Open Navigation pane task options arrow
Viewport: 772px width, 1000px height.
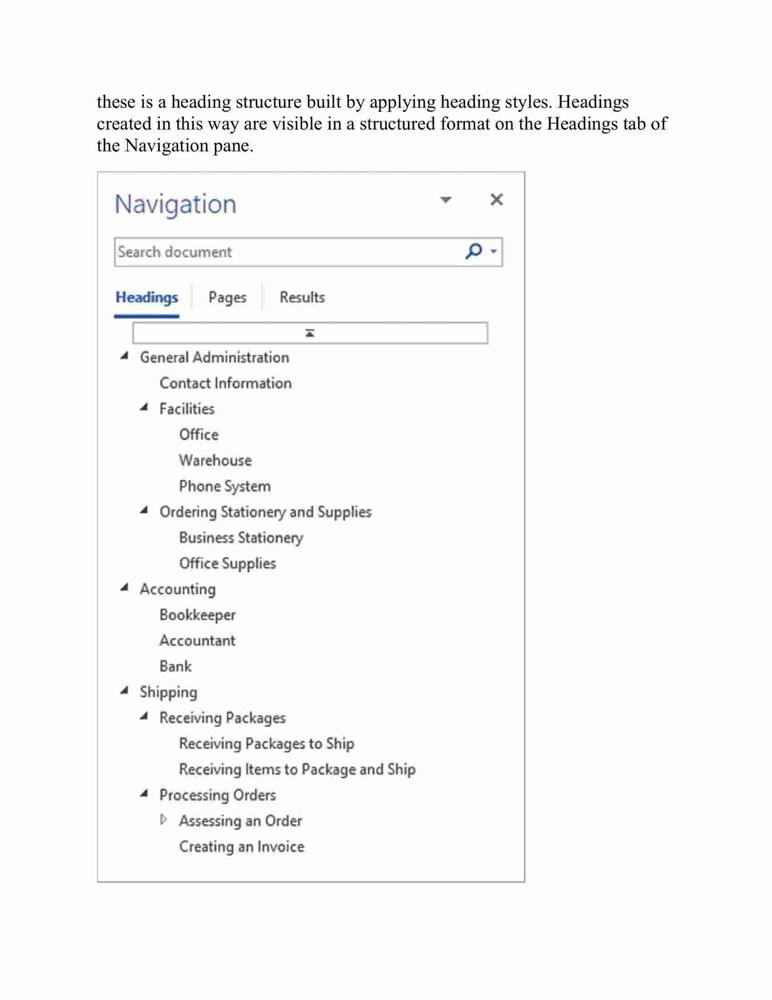pos(446,200)
